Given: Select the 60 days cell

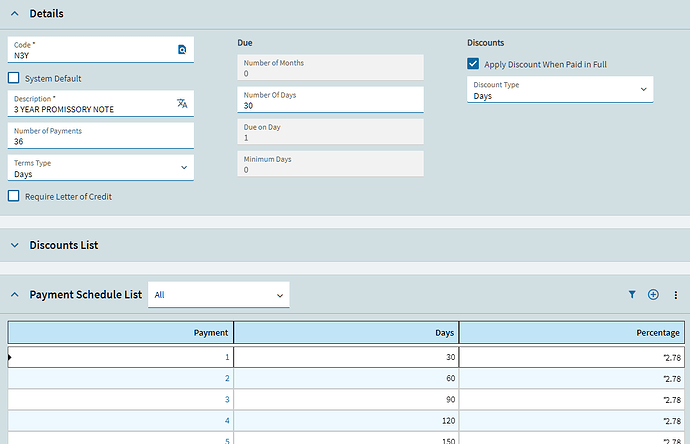Looking at the screenshot, I should pos(346,378).
